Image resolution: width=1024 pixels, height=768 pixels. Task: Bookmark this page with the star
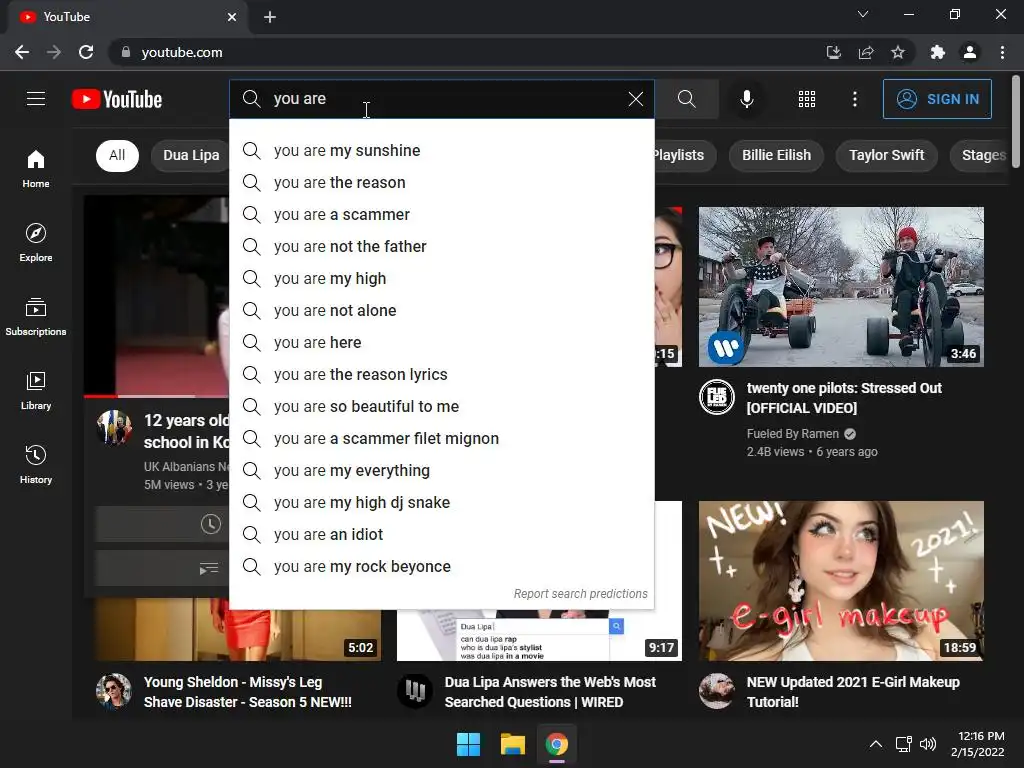point(898,52)
